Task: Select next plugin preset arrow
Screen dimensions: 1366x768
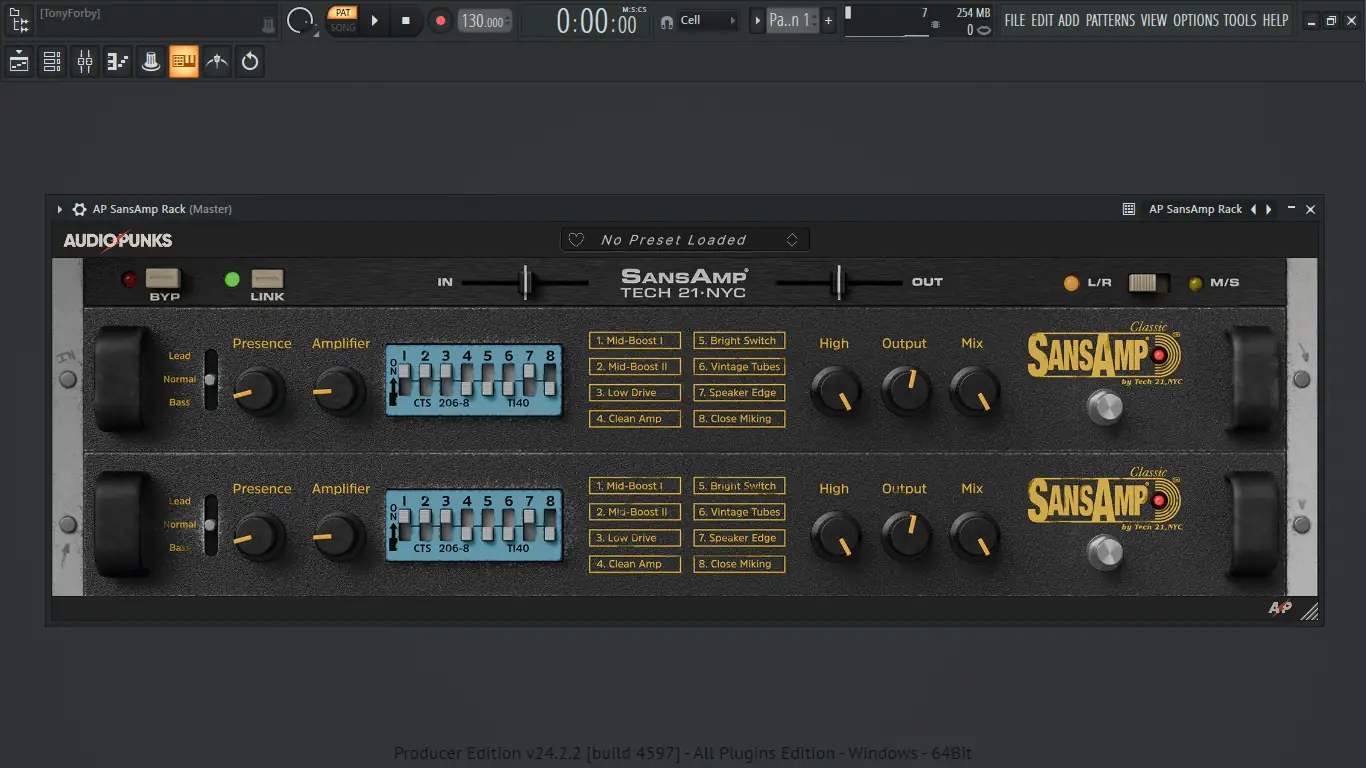Action: click(x=1269, y=209)
